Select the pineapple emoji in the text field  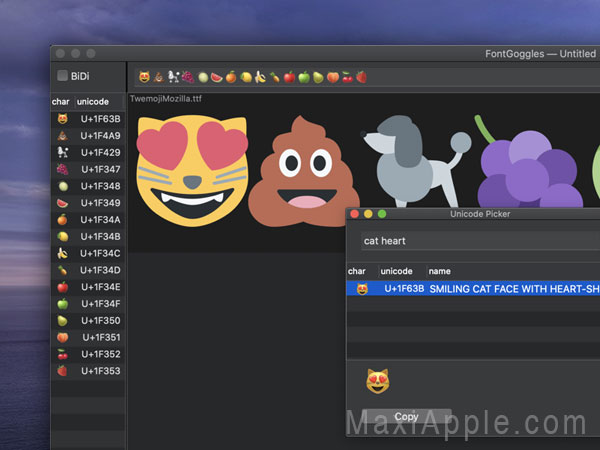275,77
